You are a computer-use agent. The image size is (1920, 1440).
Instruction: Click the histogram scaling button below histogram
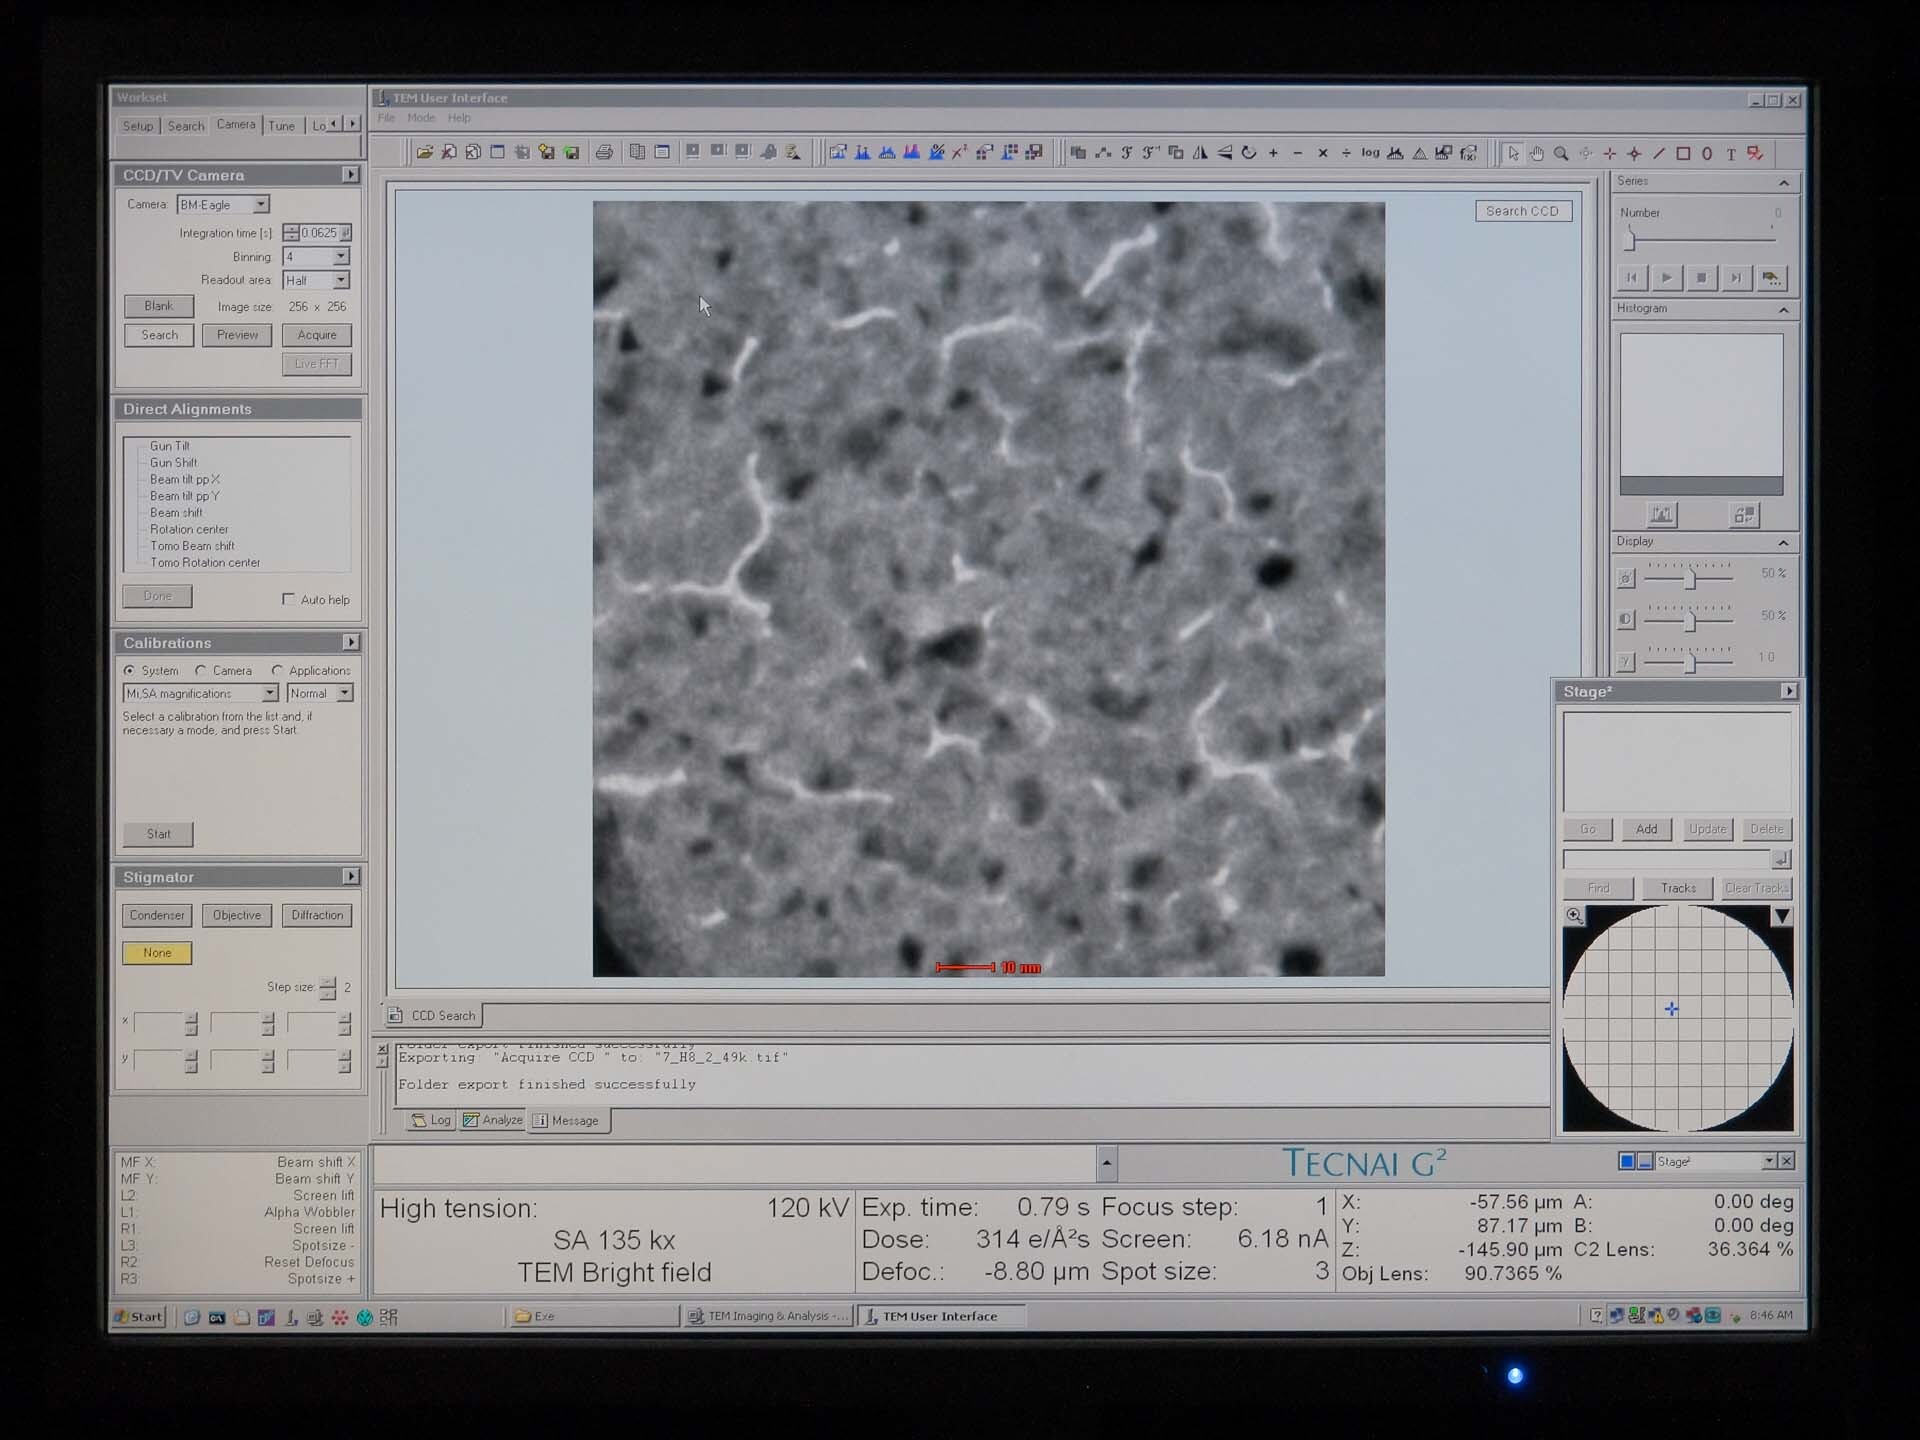point(1661,514)
